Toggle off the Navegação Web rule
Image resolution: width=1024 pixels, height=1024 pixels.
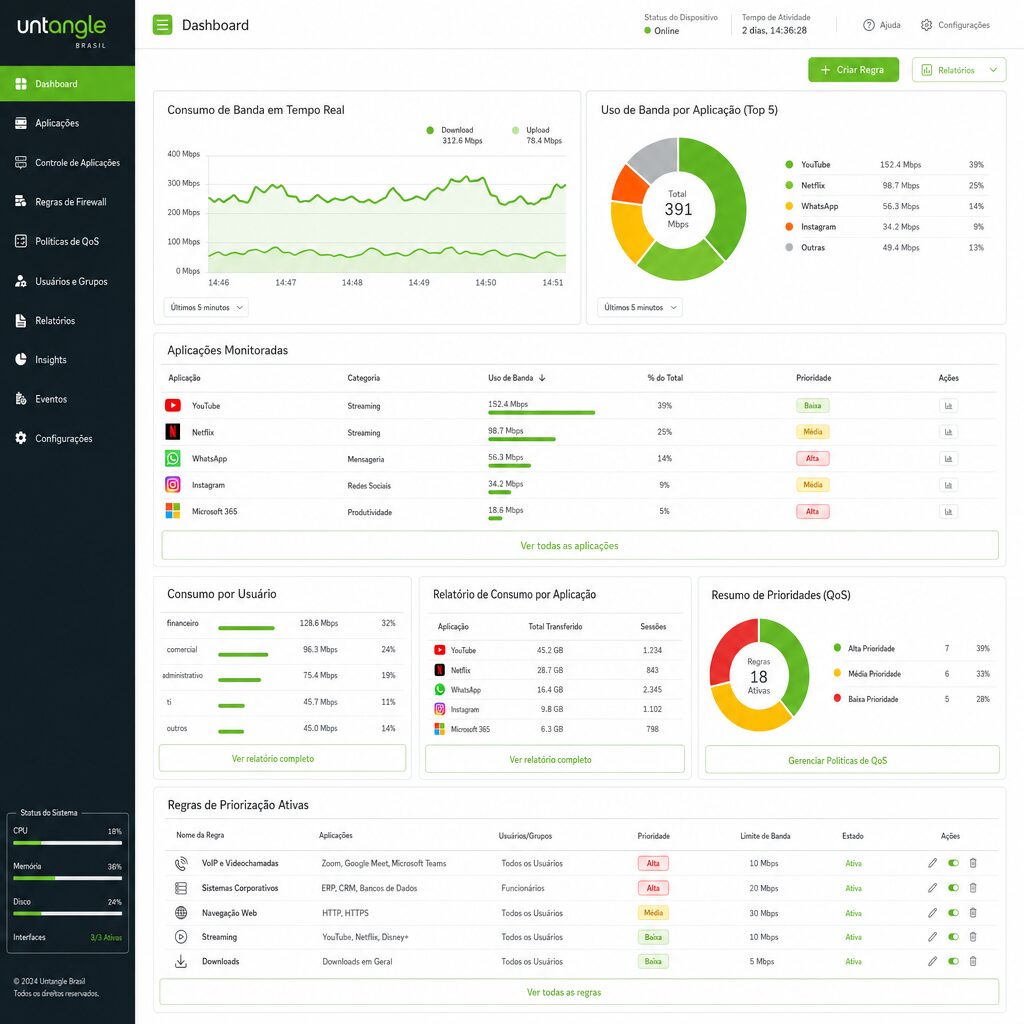tap(951, 912)
